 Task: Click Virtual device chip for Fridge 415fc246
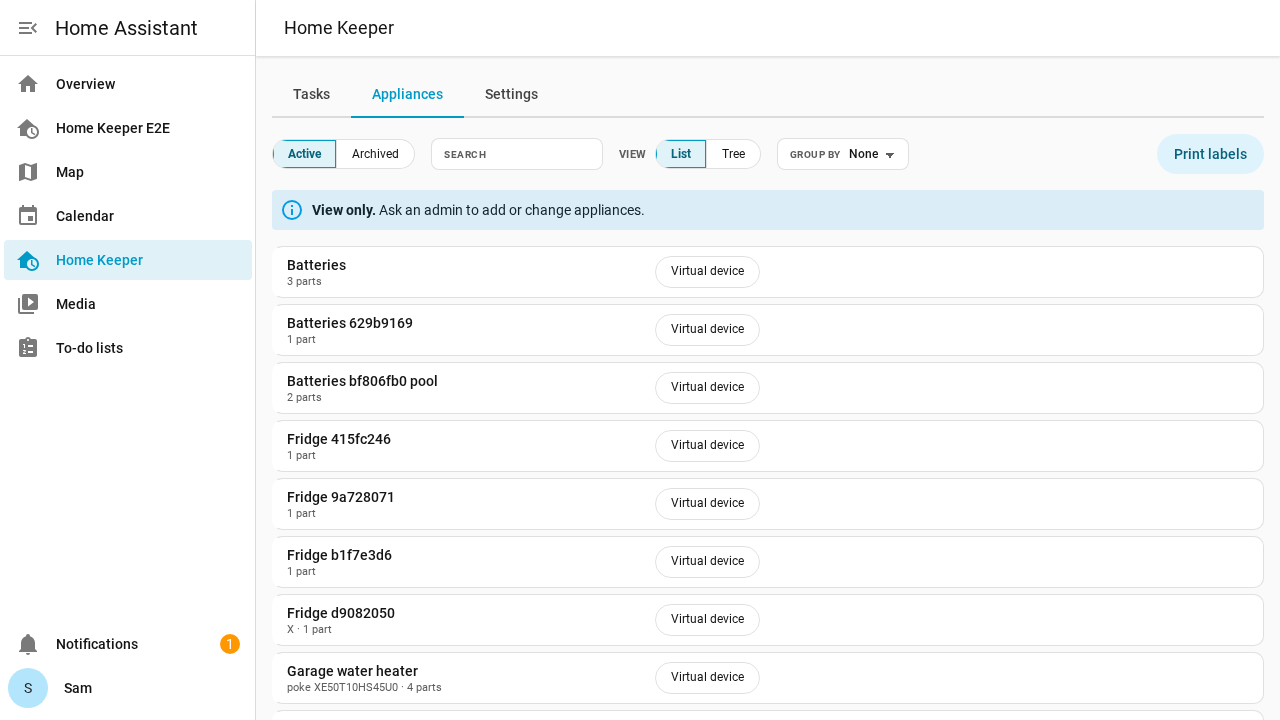tap(707, 445)
